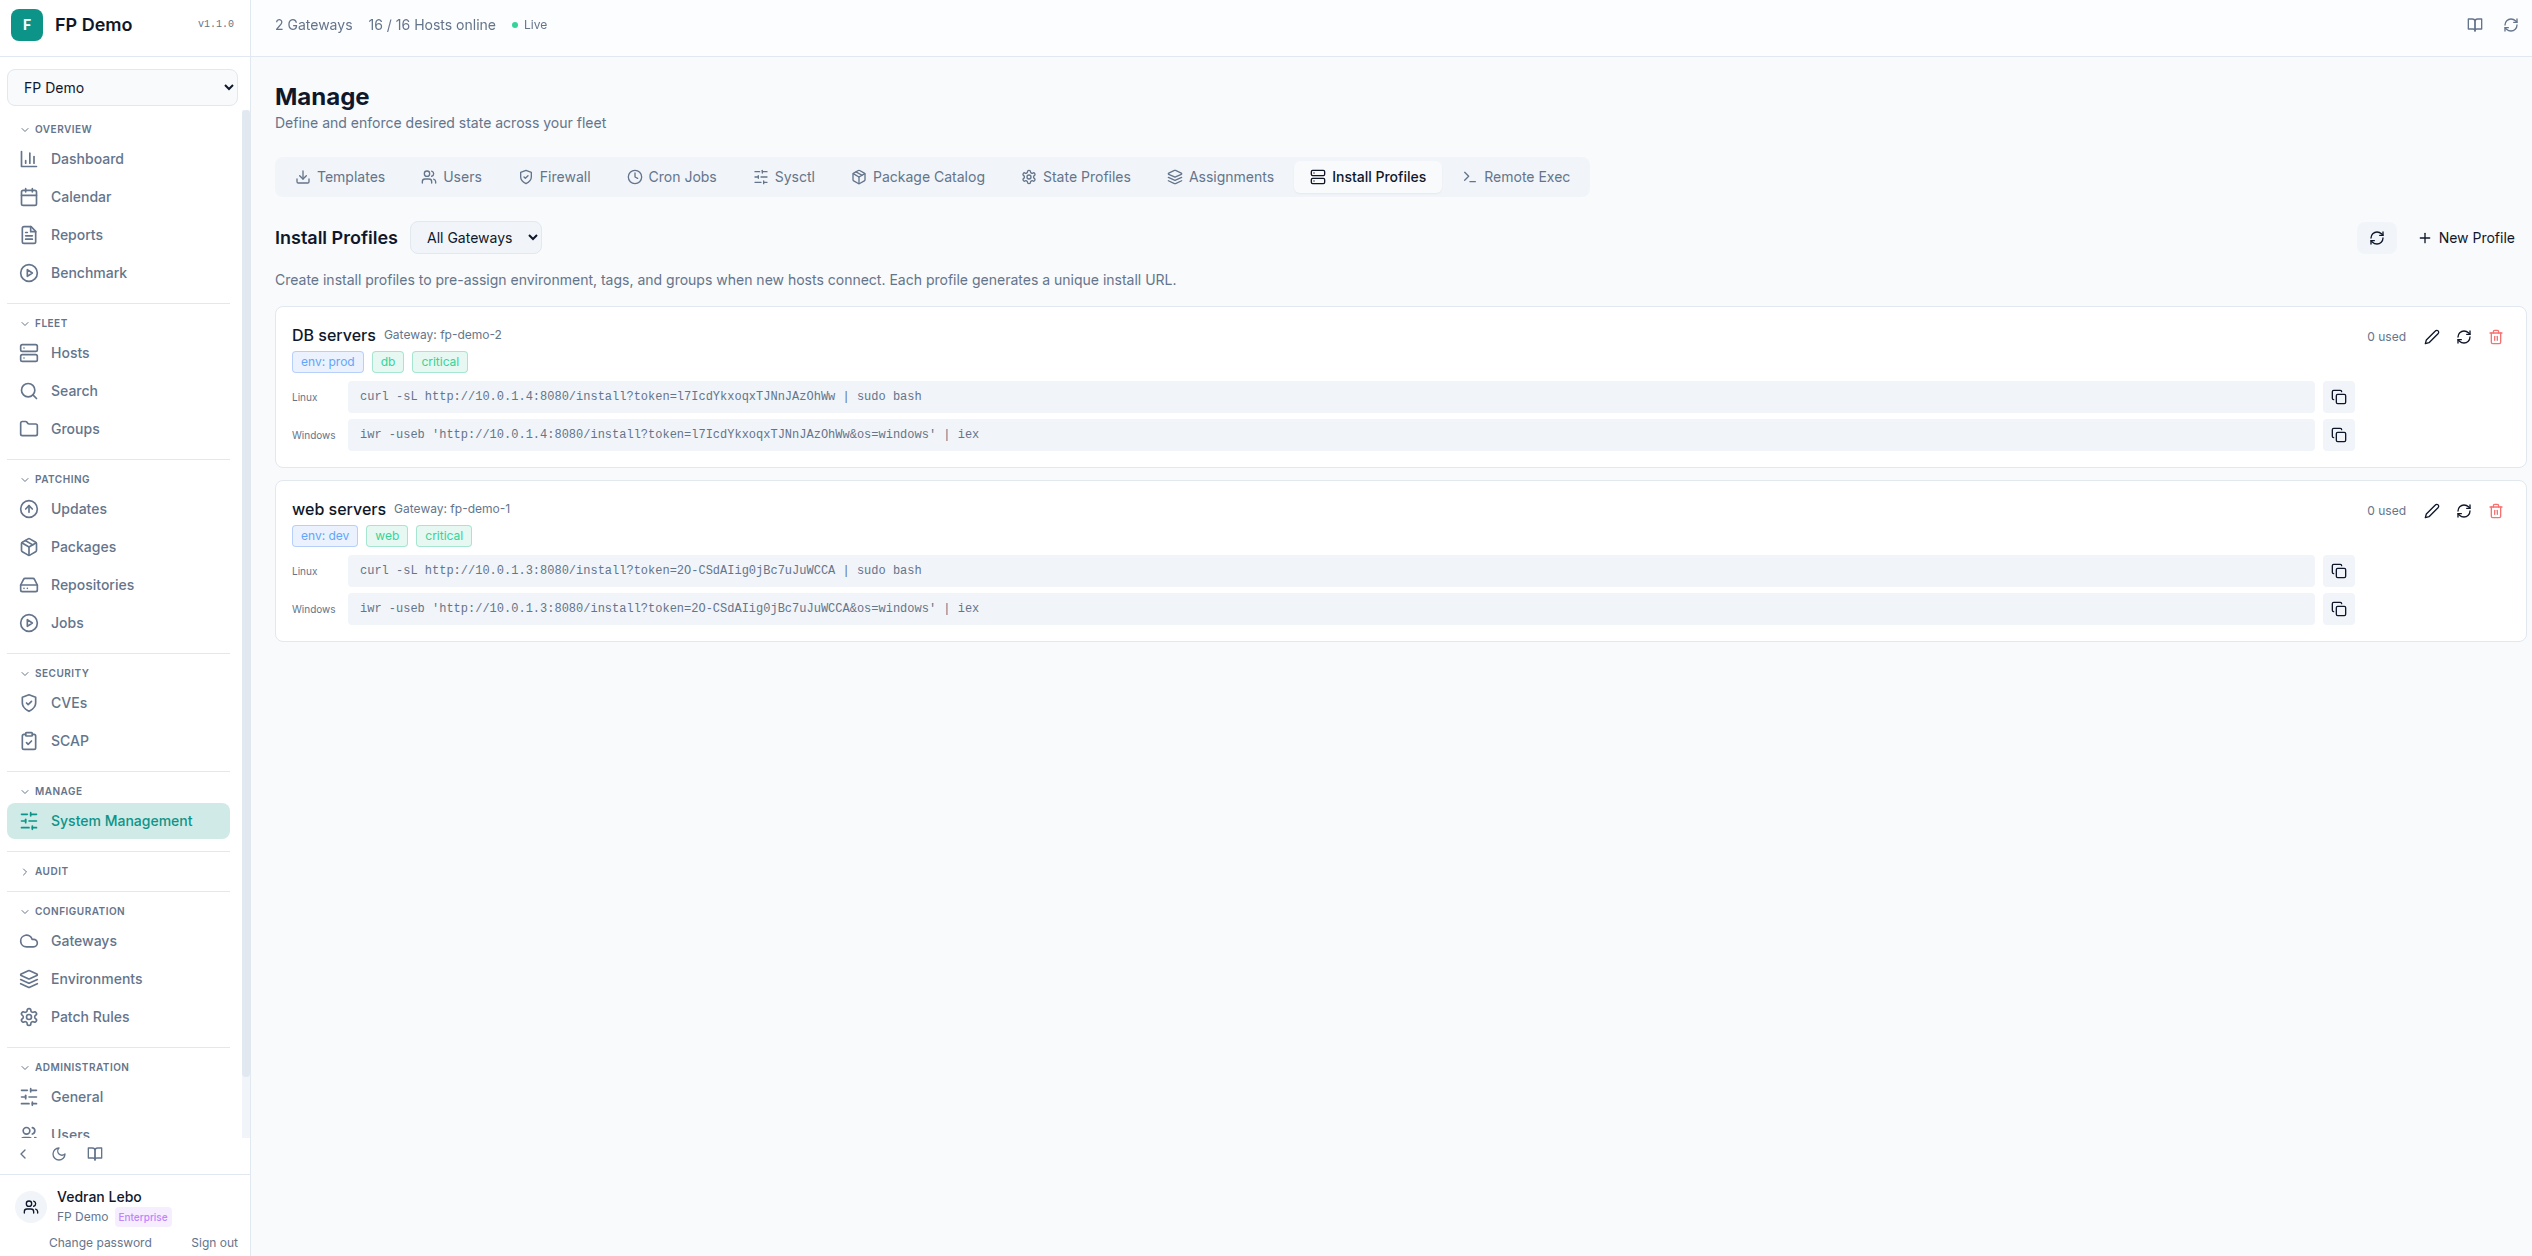Refresh the Install Profiles list
The height and width of the screenshot is (1256, 2532).
[x=2377, y=237]
